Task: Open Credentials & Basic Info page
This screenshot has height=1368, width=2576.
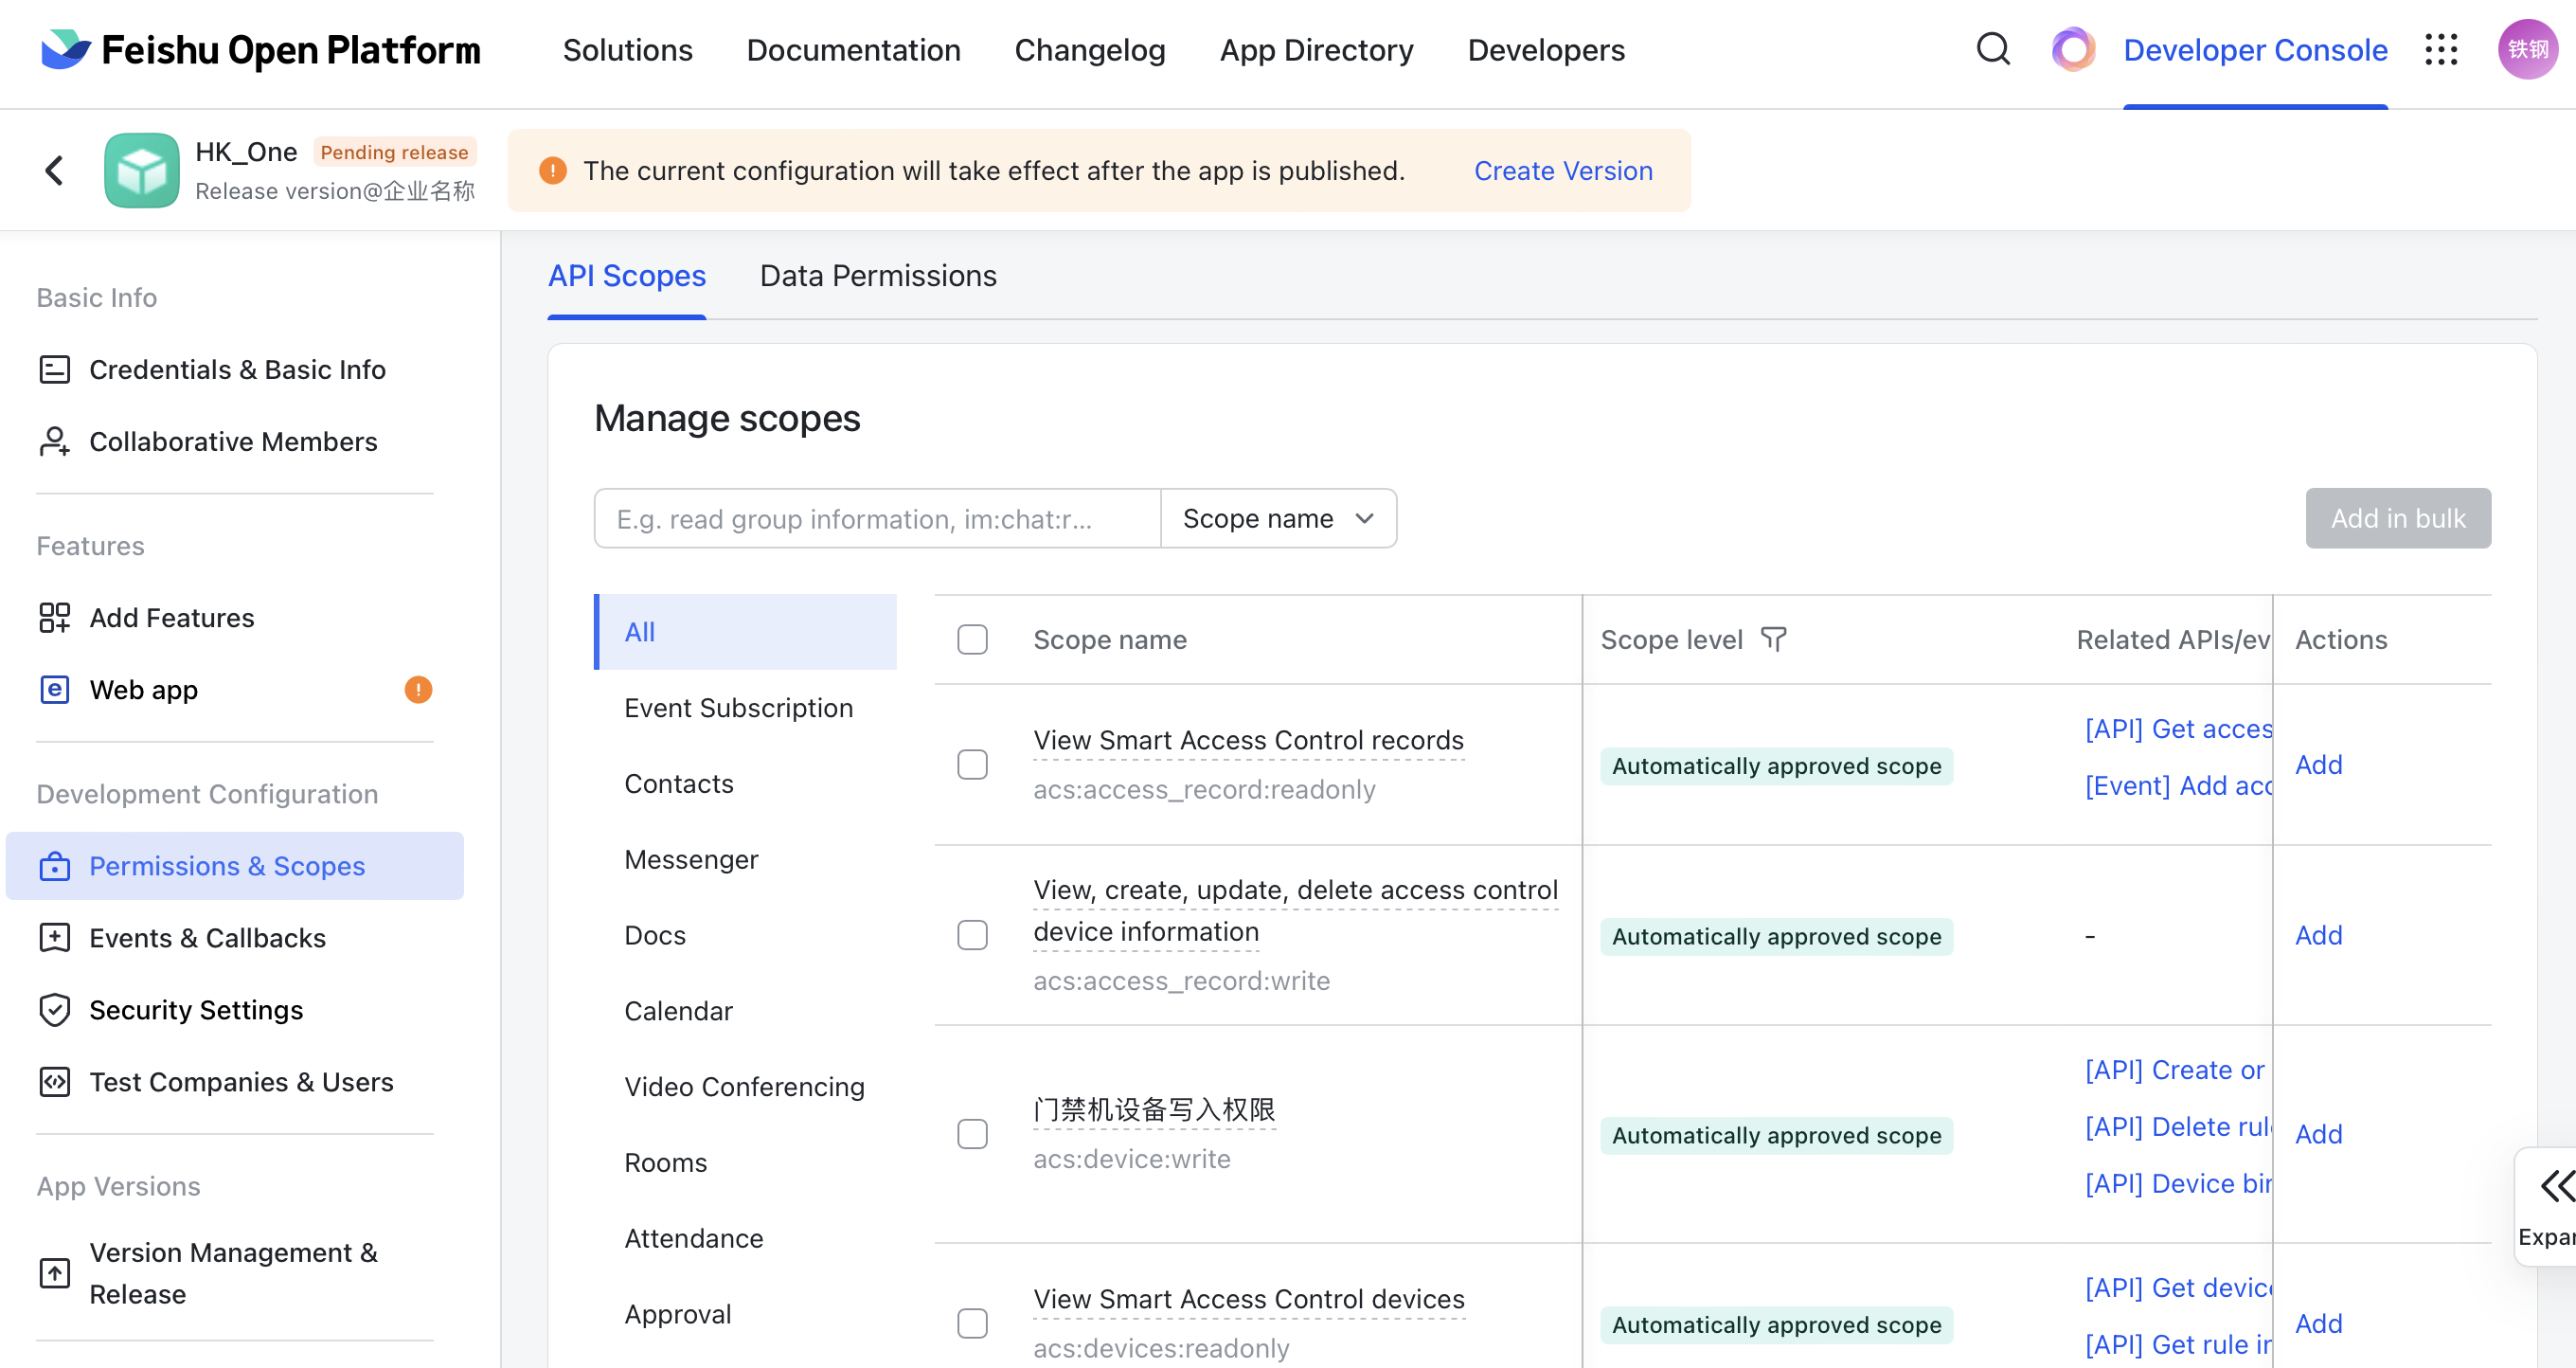Action: 235,369
